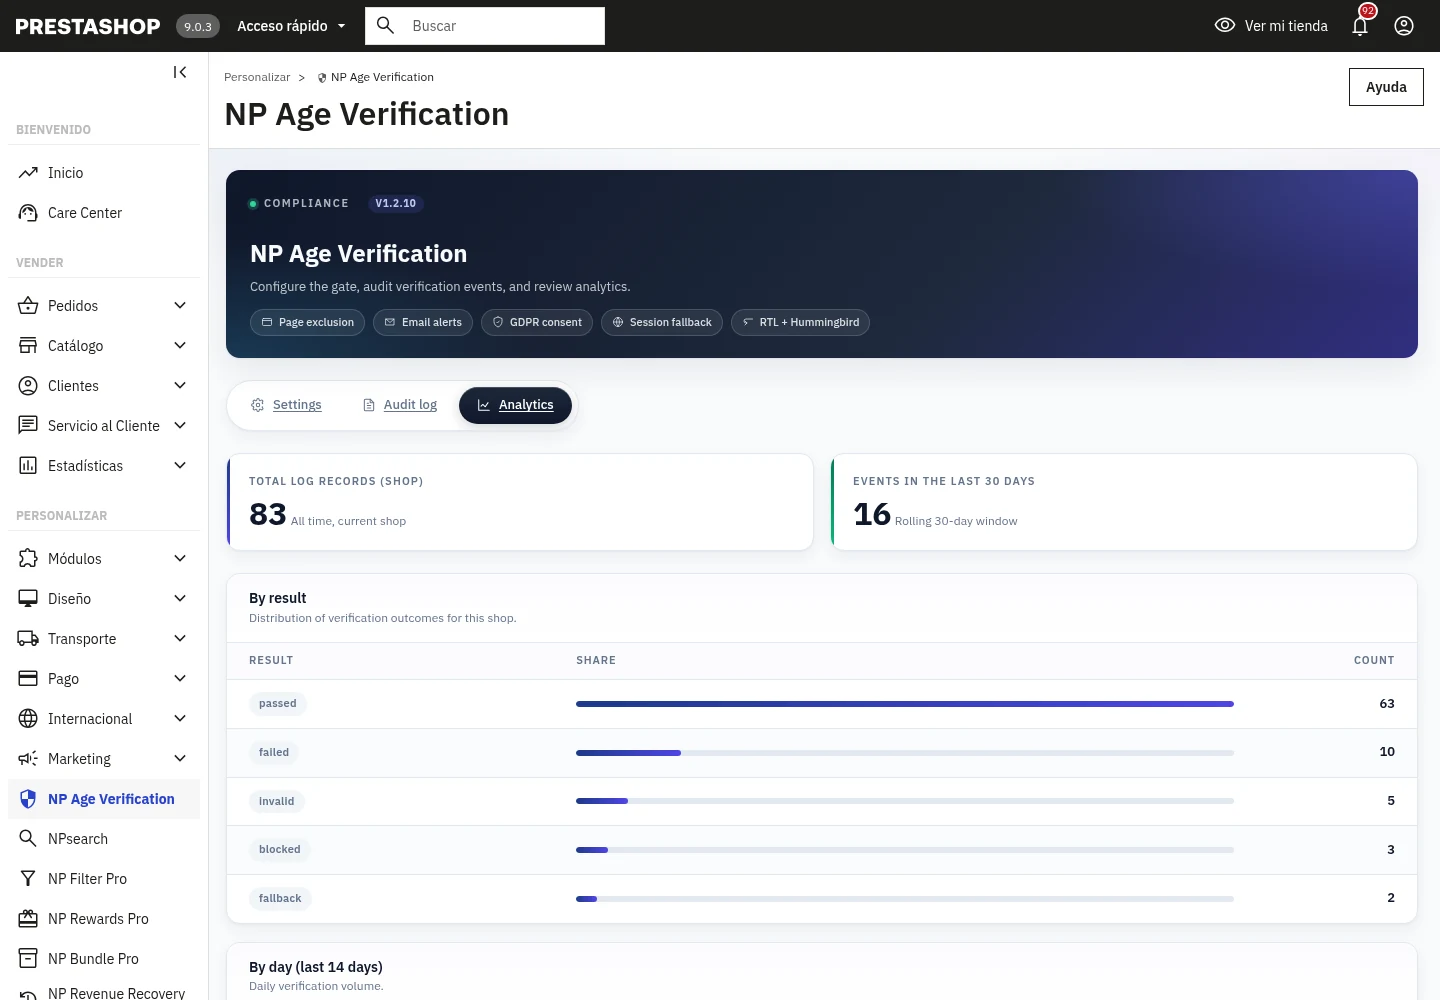Click the NPsearch magnifier icon
Screen dimensions: 1440x1000
pos(28,839)
